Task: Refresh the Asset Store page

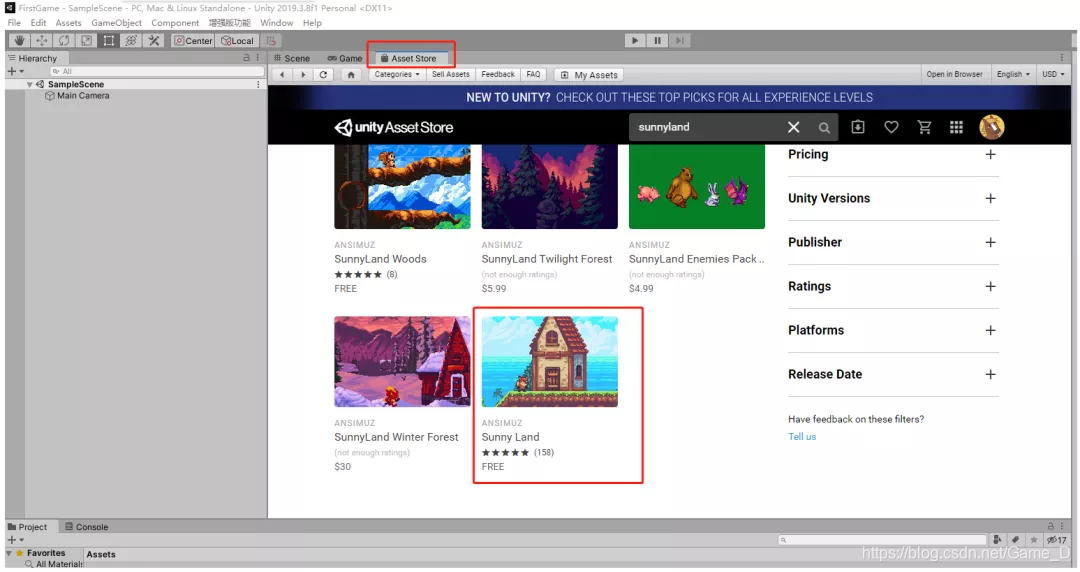Action: pos(323,74)
